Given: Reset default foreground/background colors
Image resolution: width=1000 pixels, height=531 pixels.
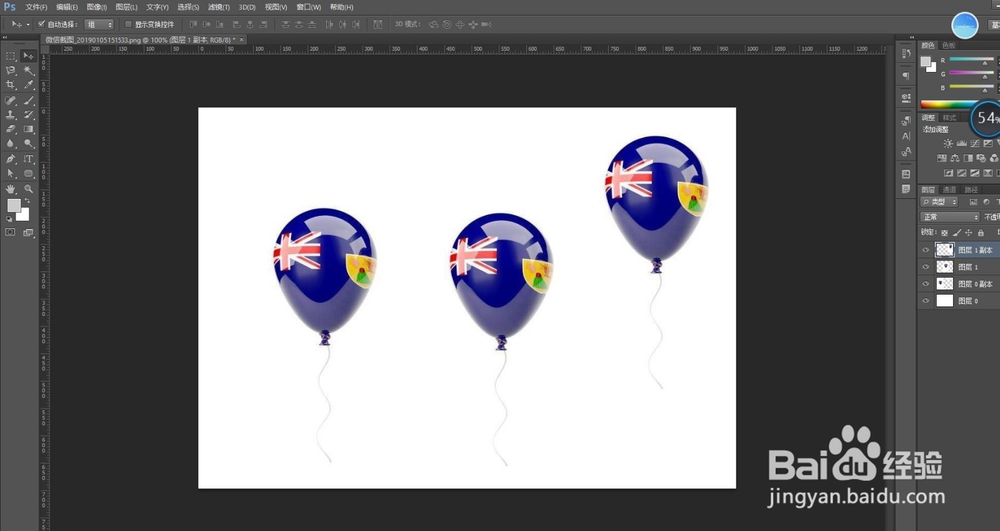Looking at the screenshot, I should point(9,219).
